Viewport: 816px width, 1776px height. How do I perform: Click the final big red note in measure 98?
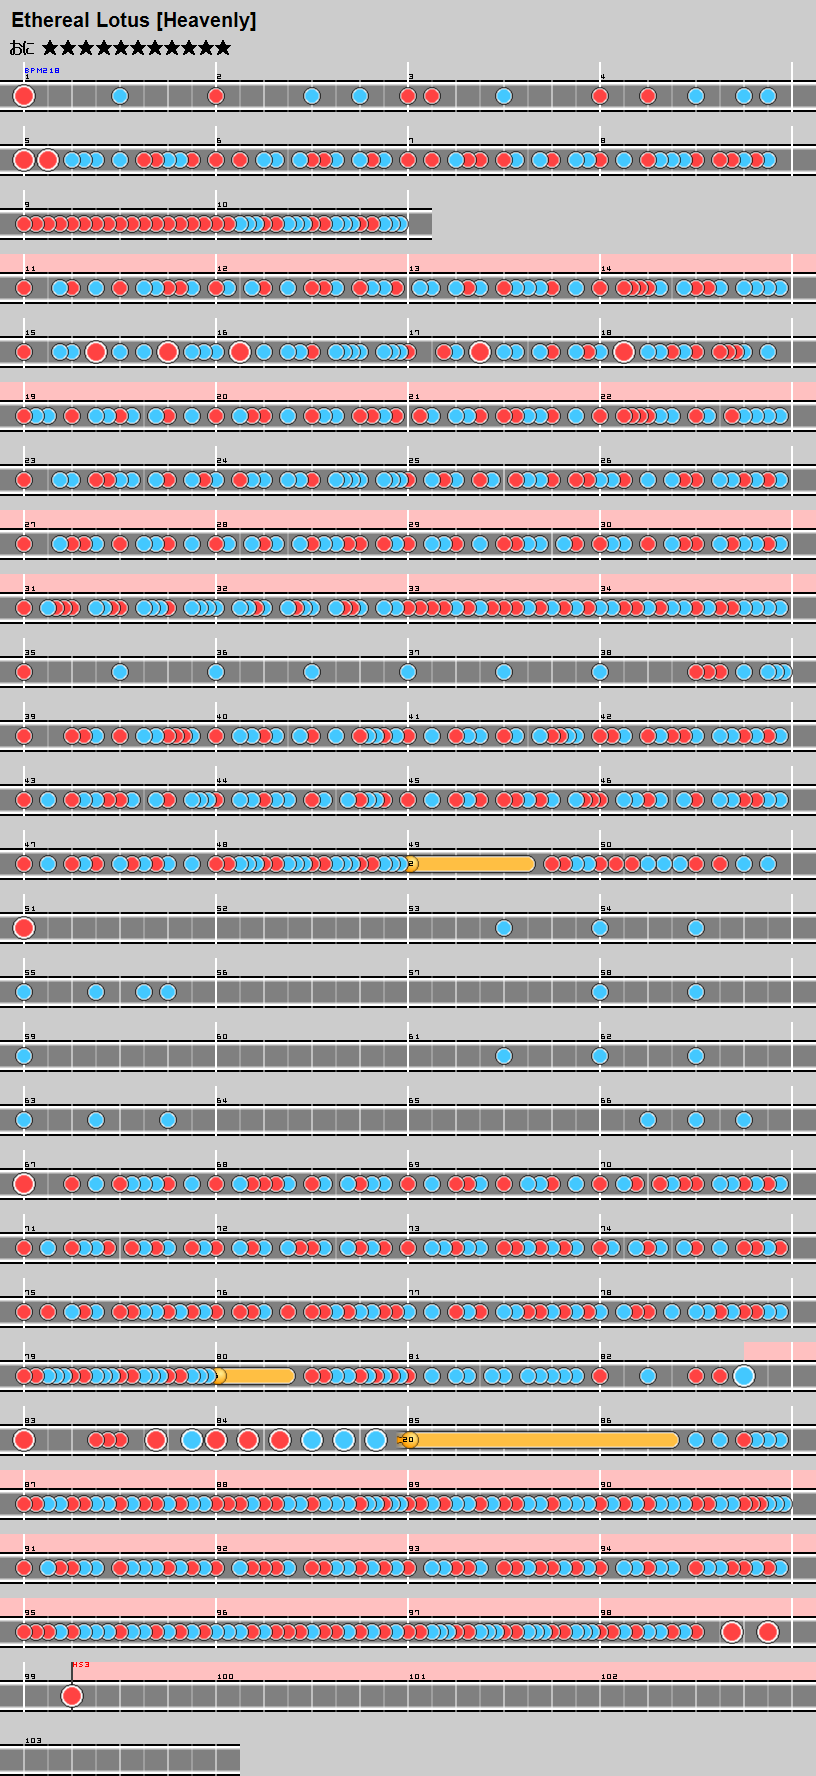(x=768, y=1632)
